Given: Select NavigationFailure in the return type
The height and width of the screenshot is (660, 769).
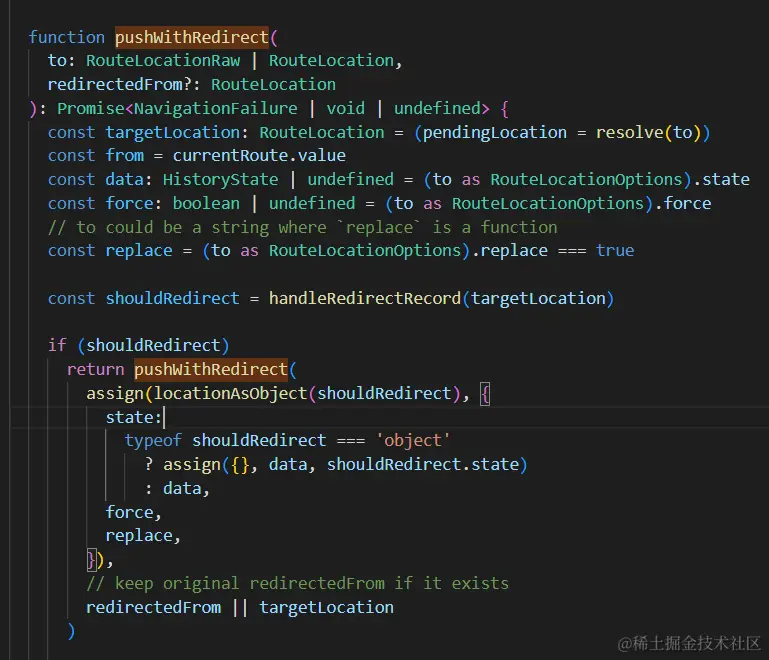Looking at the screenshot, I should 216,108.
